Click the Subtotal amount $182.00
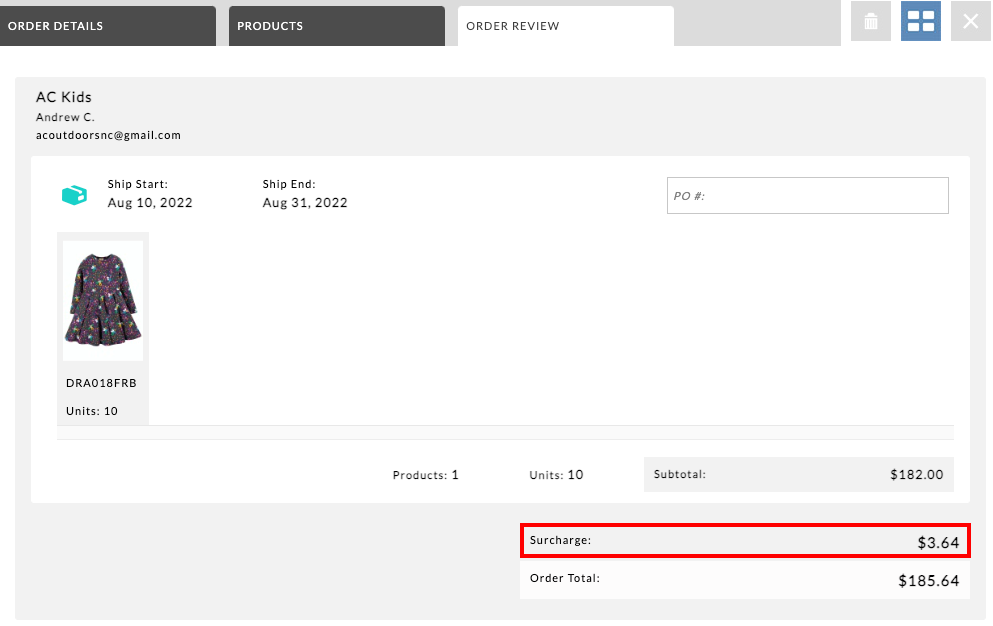 point(917,475)
